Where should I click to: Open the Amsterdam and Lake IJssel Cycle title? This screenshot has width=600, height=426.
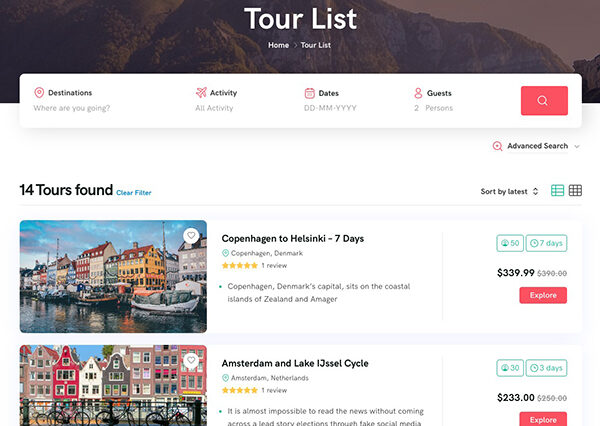294,363
